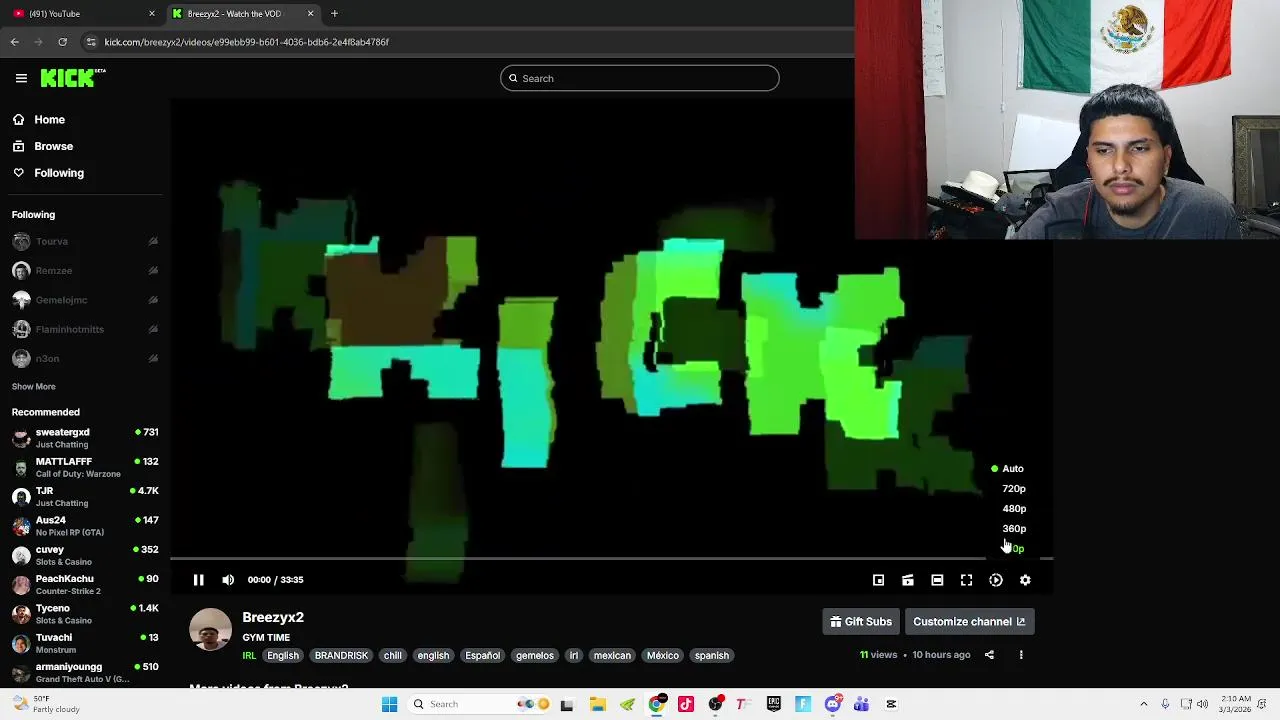Expand hidden system tray icons
Screen dimensions: 1280x720
coord(1144,705)
